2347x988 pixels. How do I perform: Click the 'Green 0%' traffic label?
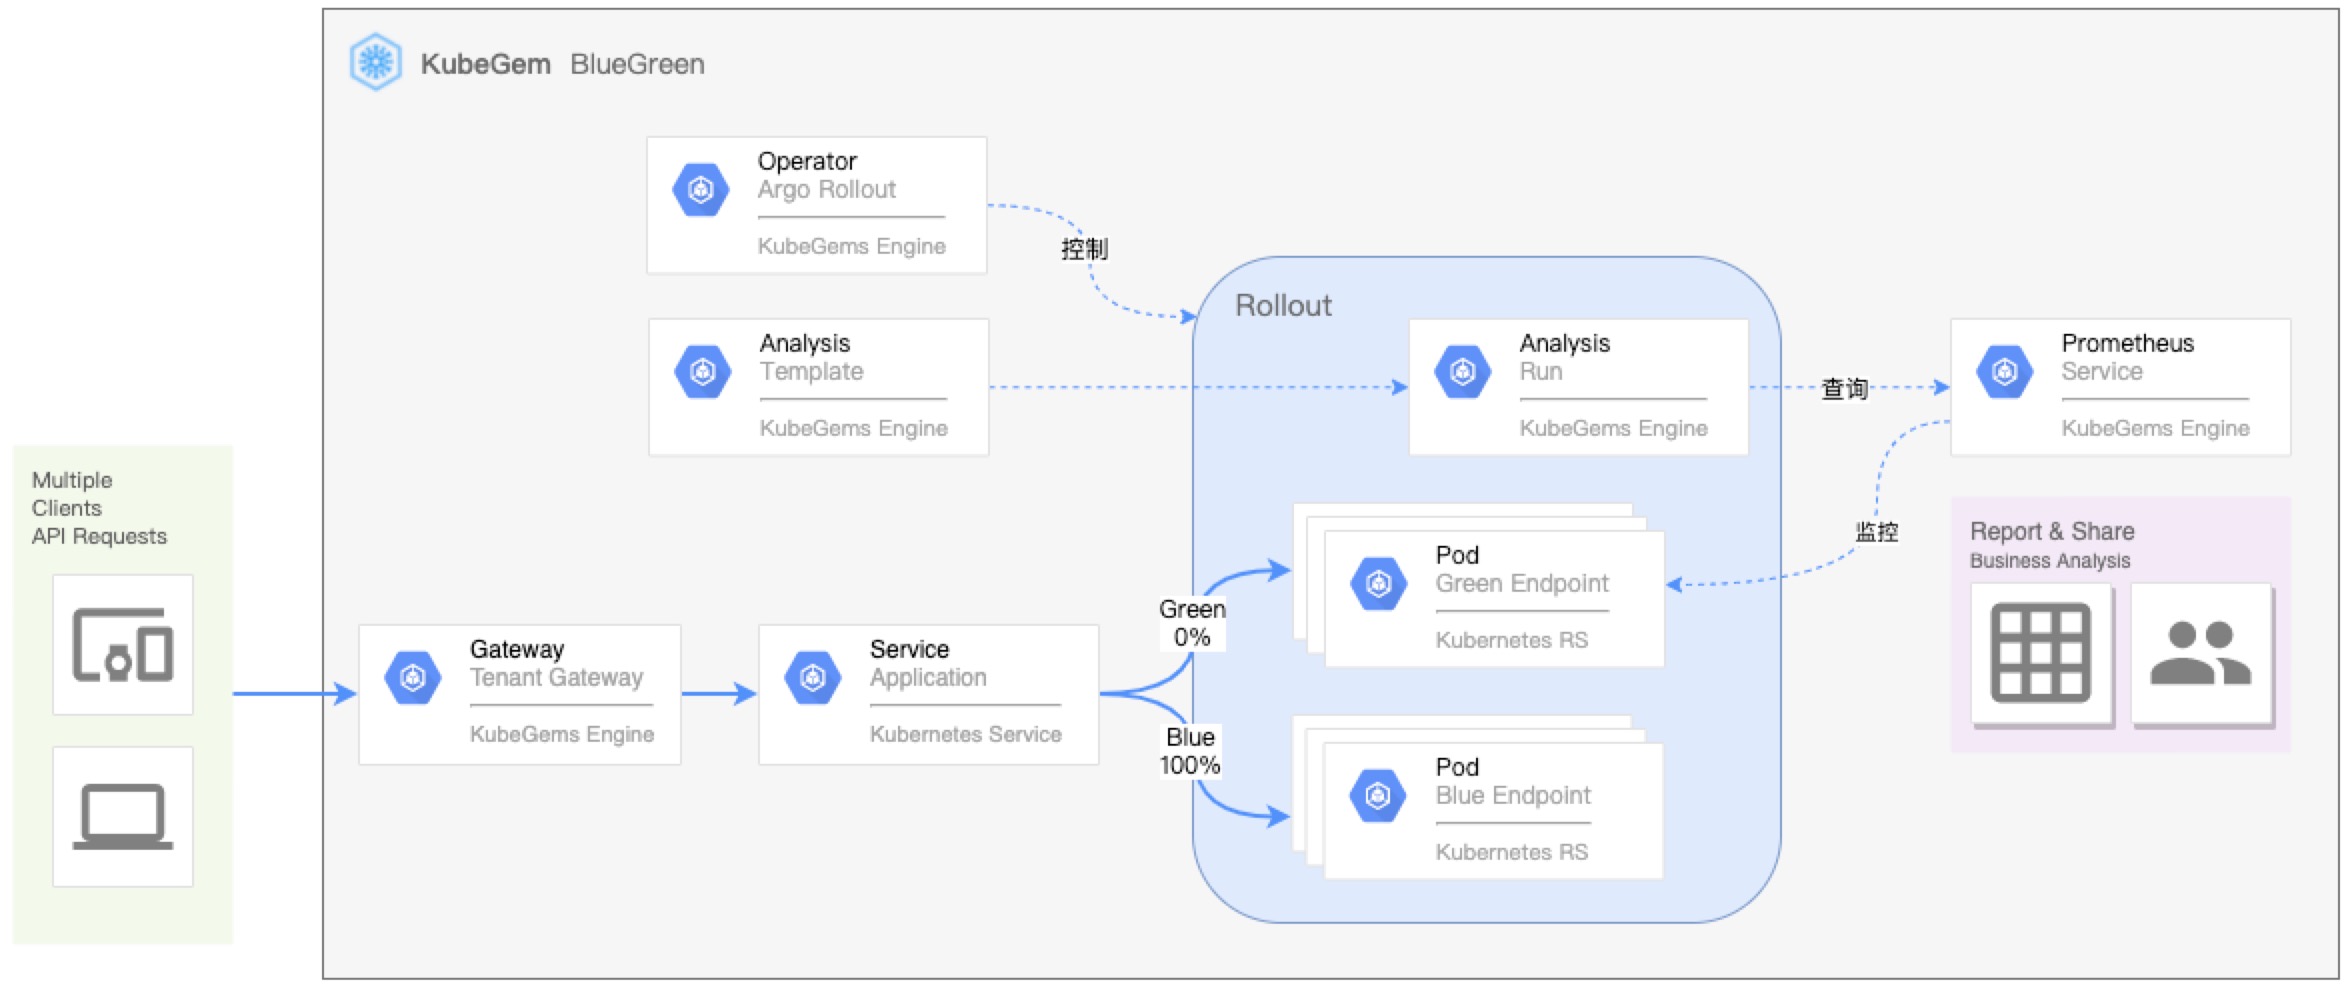[x=1192, y=623]
